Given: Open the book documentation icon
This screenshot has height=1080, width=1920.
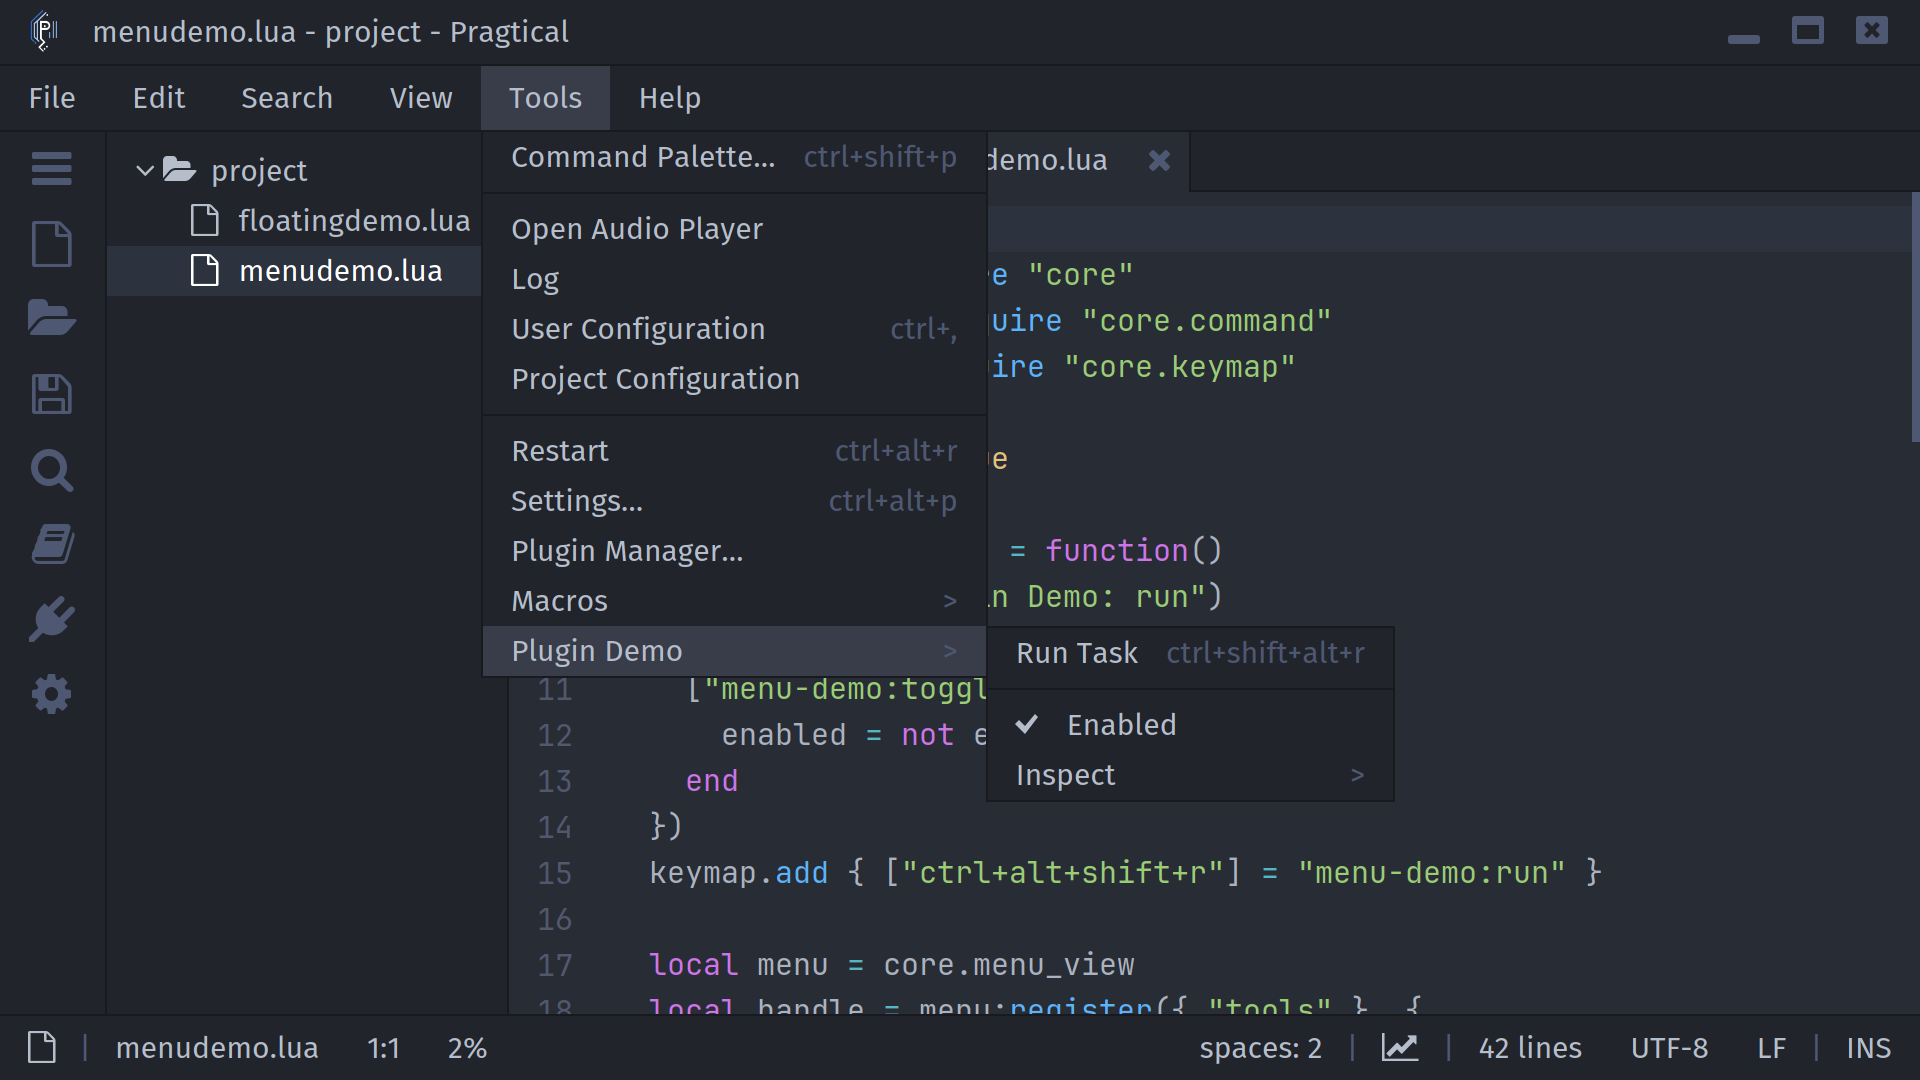Looking at the screenshot, I should point(51,544).
